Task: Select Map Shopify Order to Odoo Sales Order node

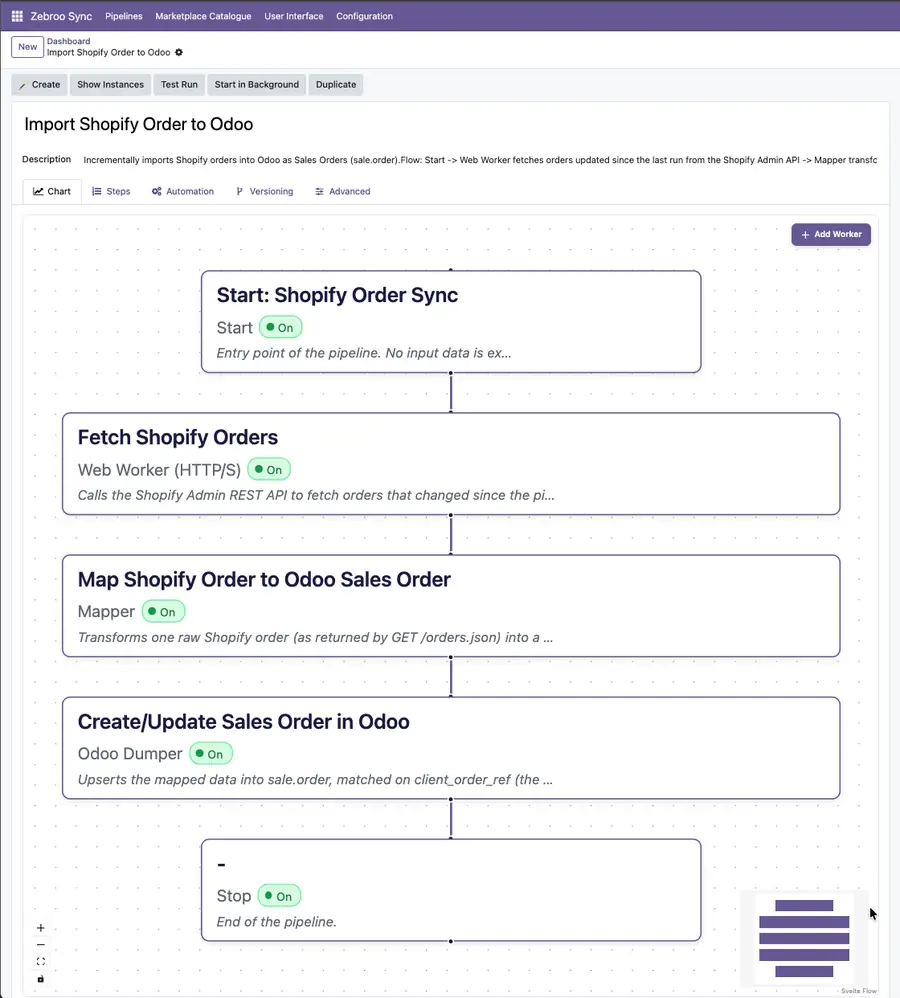Action: tap(451, 606)
